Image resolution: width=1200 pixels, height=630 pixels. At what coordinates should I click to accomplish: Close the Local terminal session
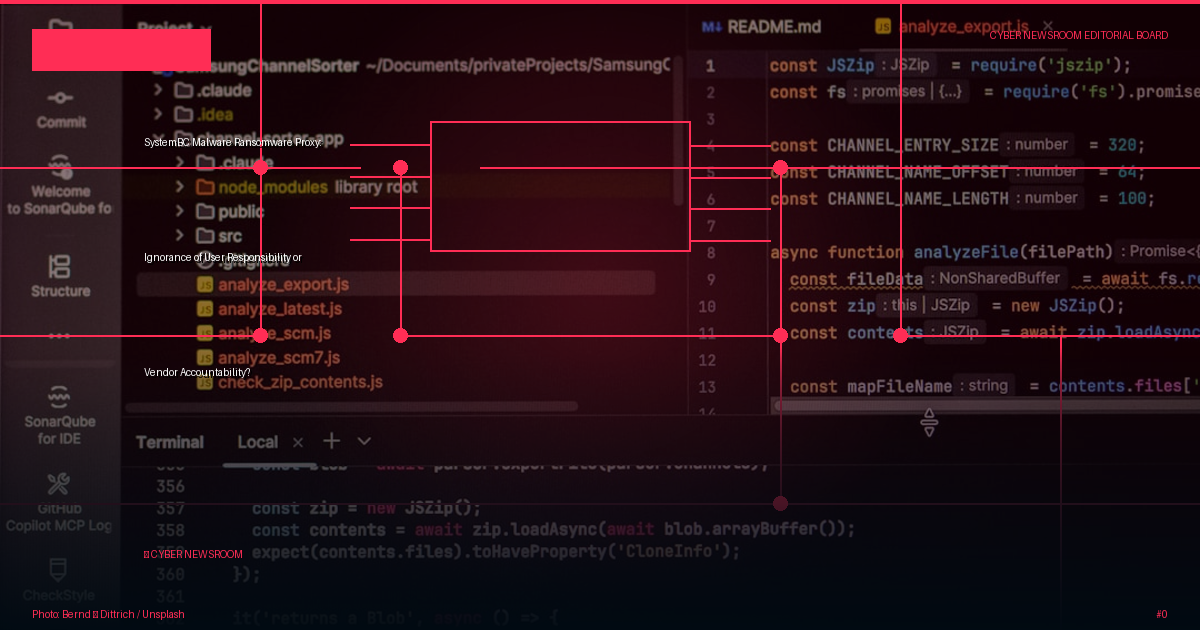point(298,442)
